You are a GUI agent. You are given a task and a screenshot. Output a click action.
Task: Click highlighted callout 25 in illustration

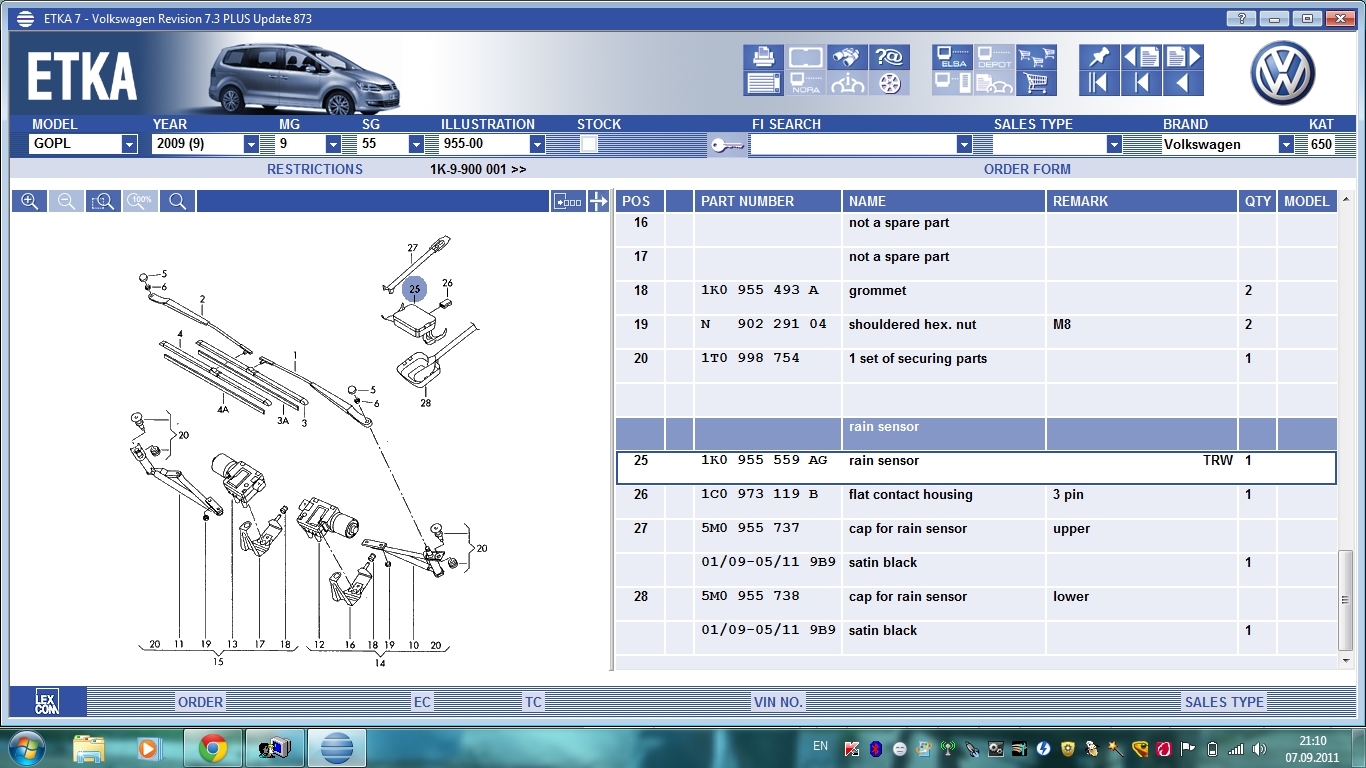click(414, 290)
